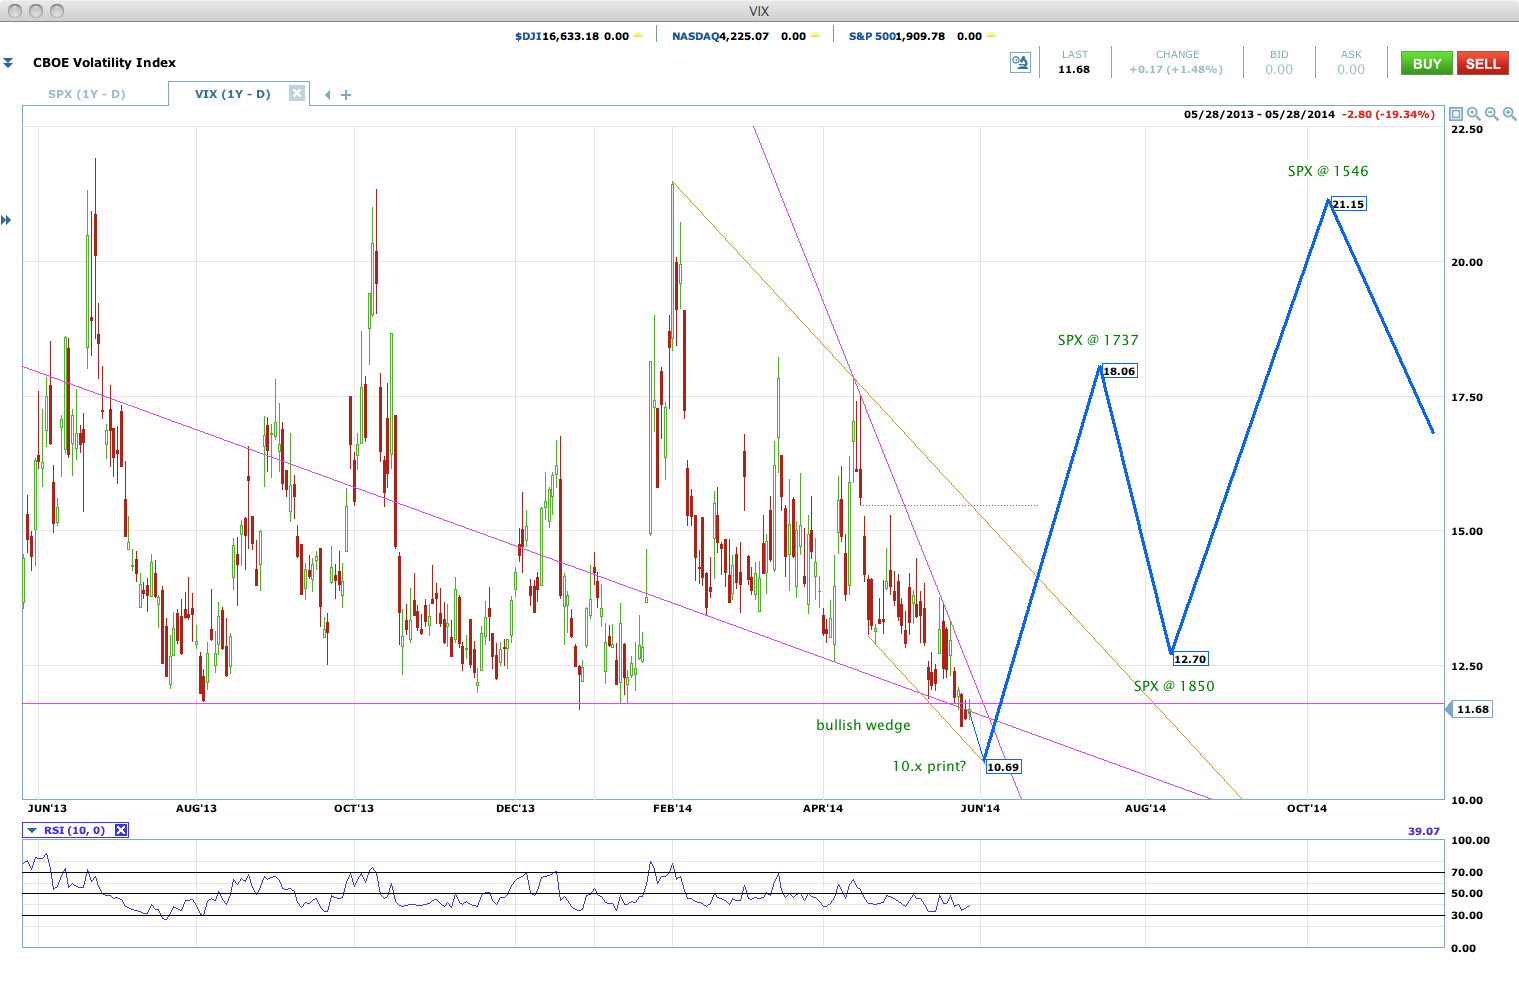Open the microscope research icon
The height and width of the screenshot is (982, 1519).
pyautogui.click(x=1020, y=63)
